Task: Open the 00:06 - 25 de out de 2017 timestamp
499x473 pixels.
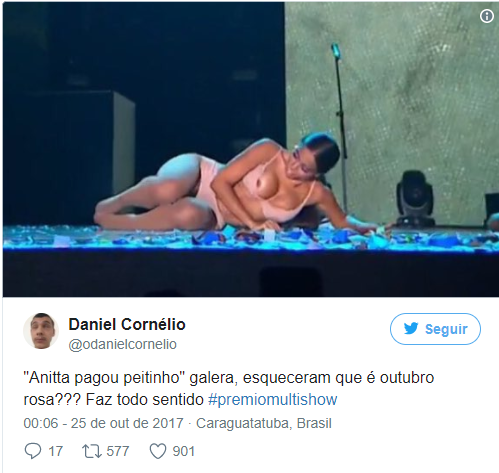Action: (x=103, y=423)
